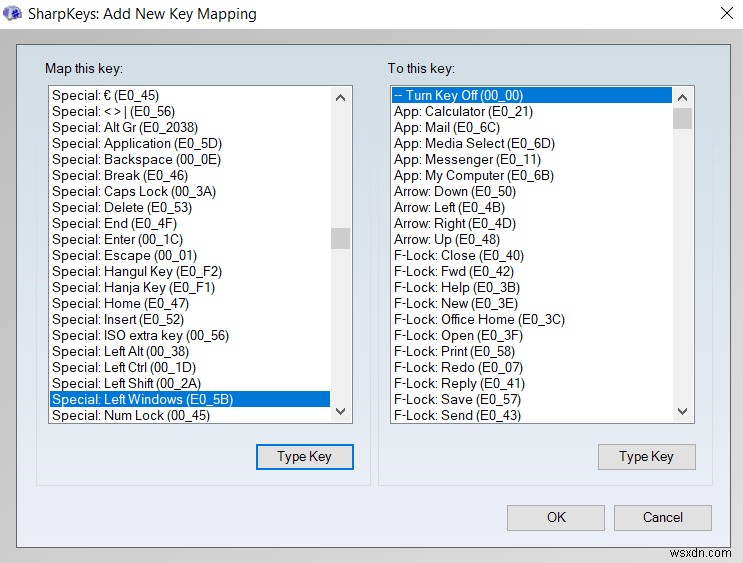Select Special: End (E0_4F)

point(190,224)
